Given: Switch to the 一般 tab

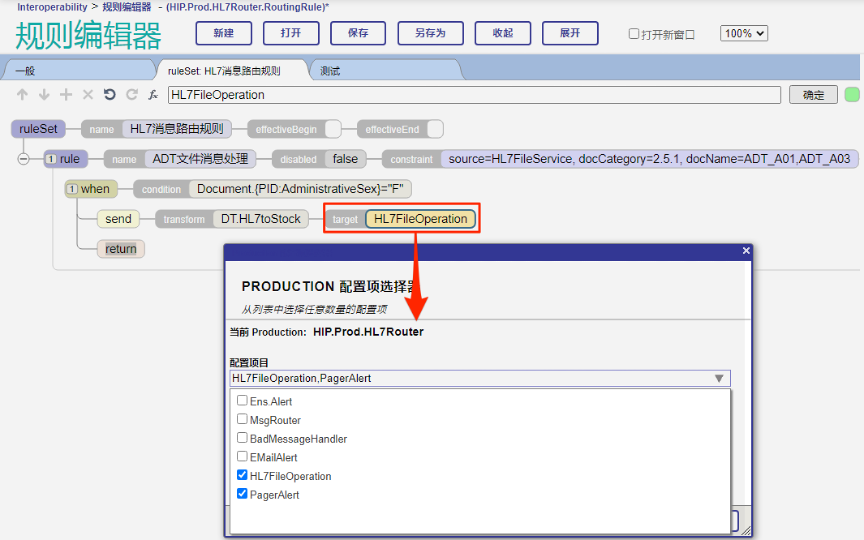Looking at the screenshot, I should coord(26,71).
